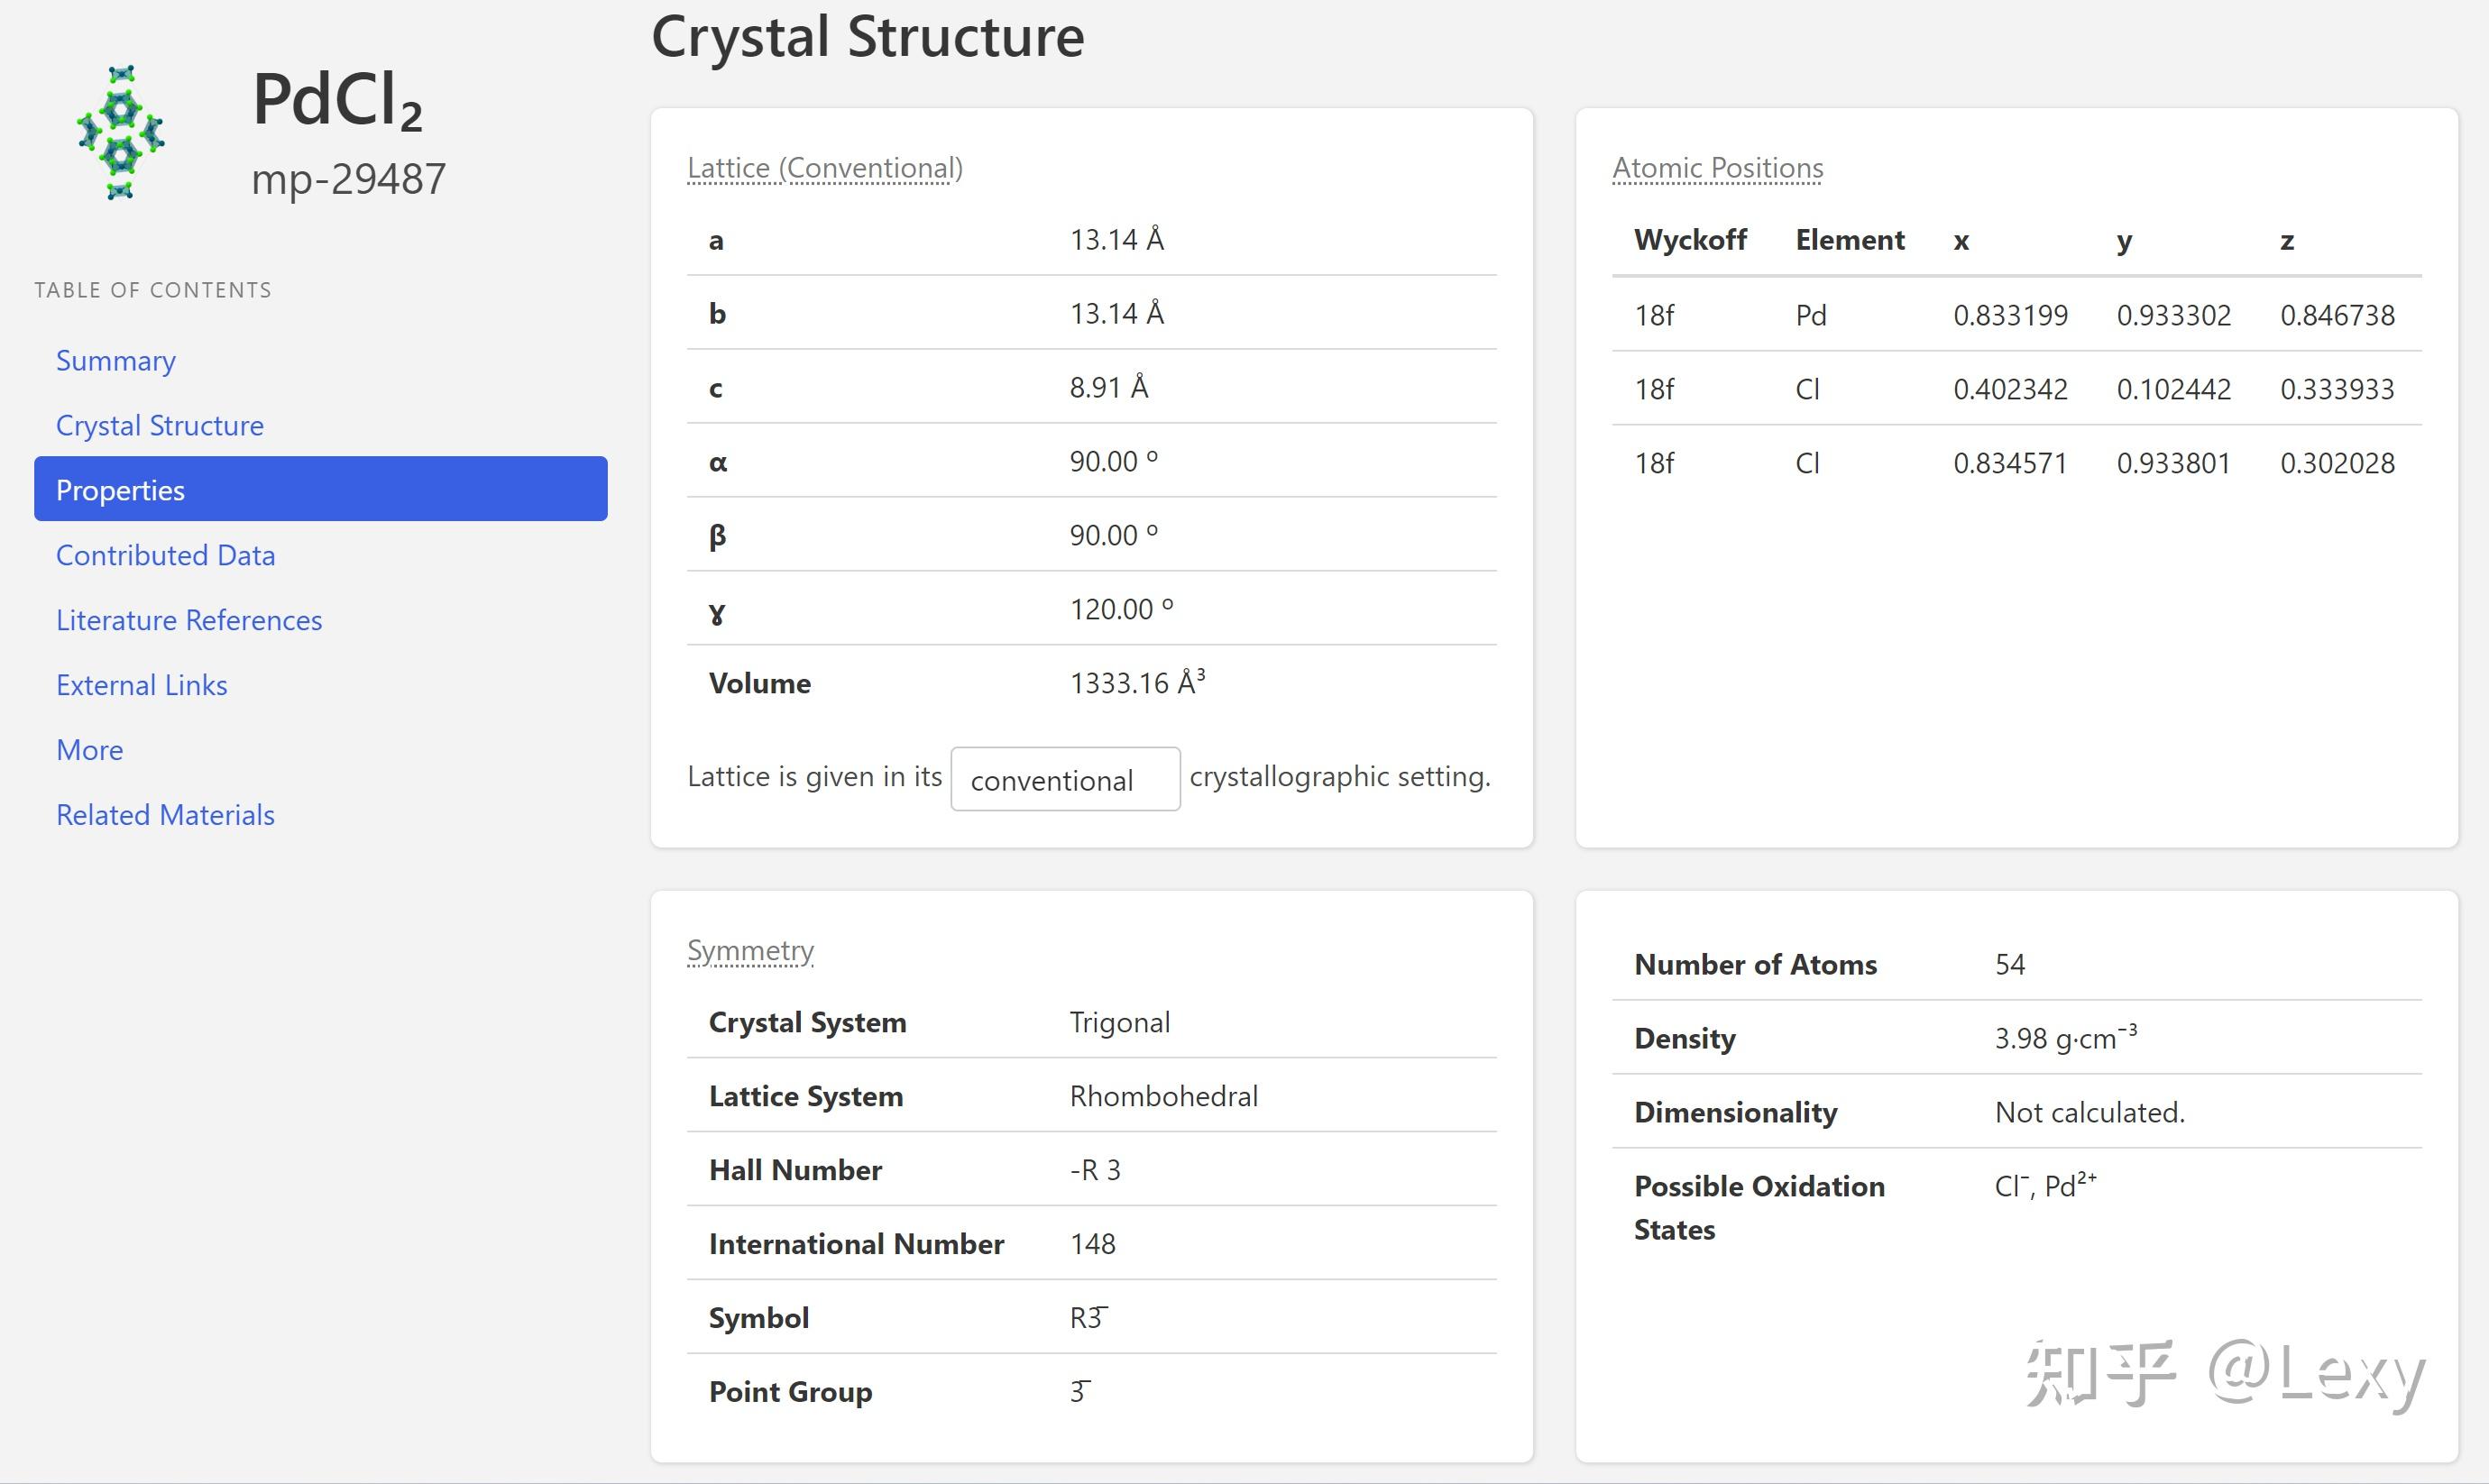Open the Contributed Data section
This screenshot has height=1484, width=2489.
coord(166,555)
